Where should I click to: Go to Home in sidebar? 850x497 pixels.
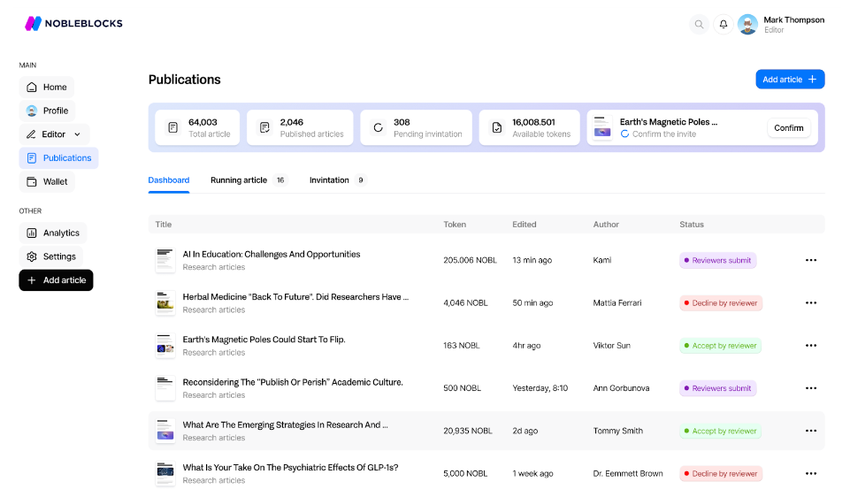pyautogui.click(x=46, y=87)
